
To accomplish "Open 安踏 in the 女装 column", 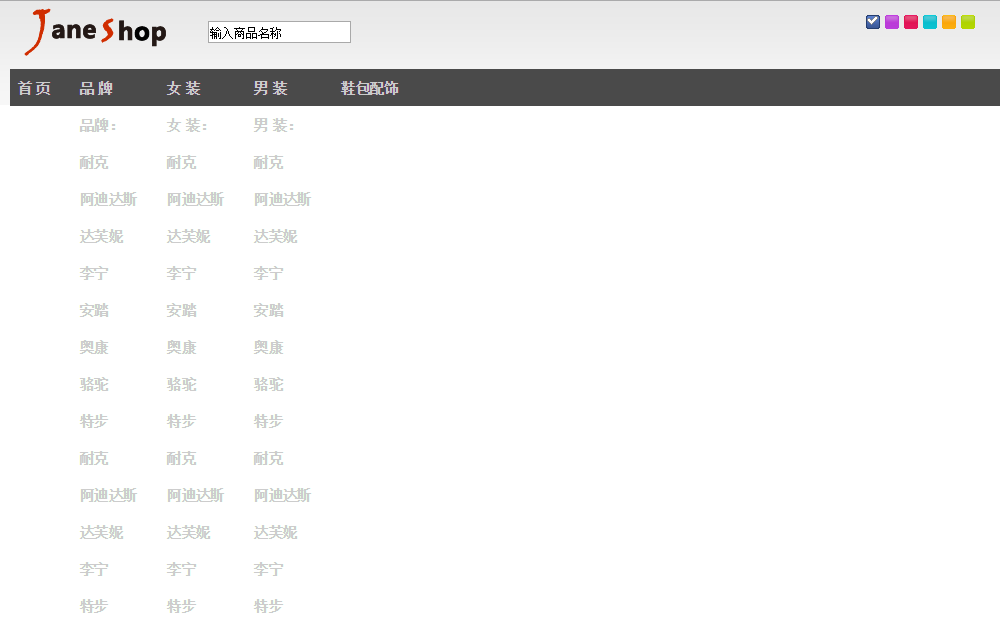I will (x=181, y=311).
